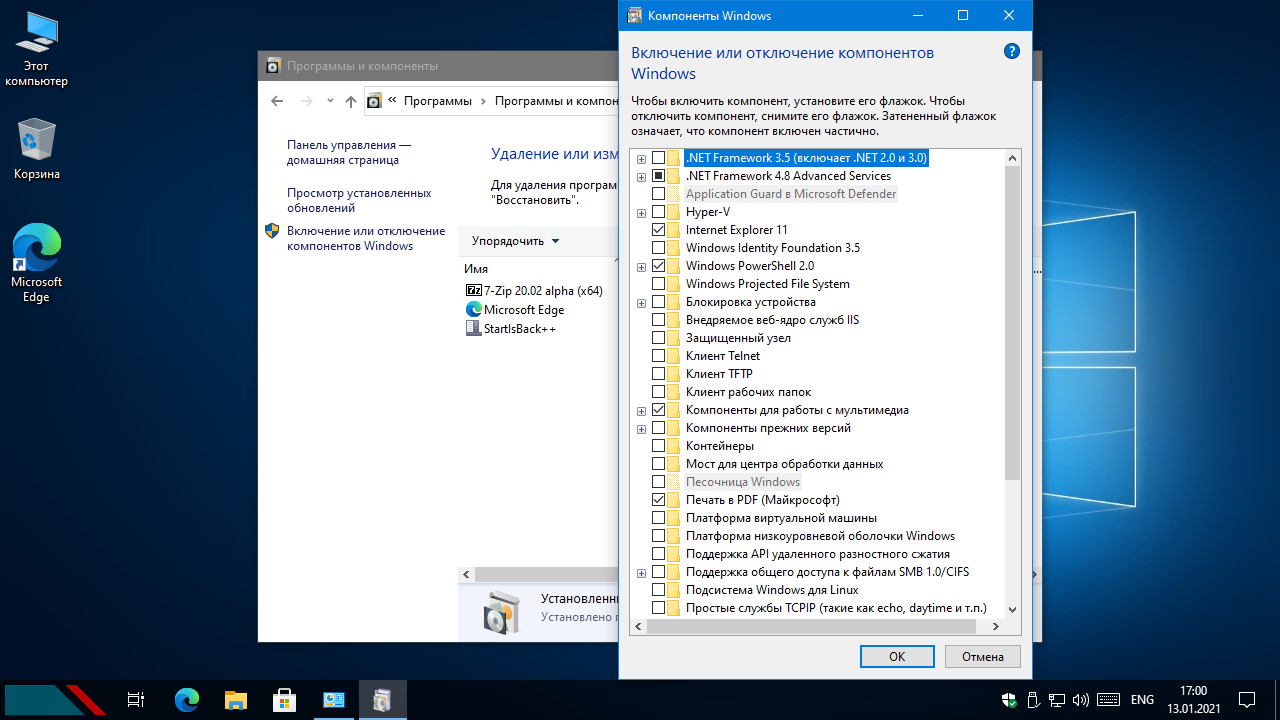
Task: Click the components list horizontal scroll-right arrow
Action: coord(995,626)
